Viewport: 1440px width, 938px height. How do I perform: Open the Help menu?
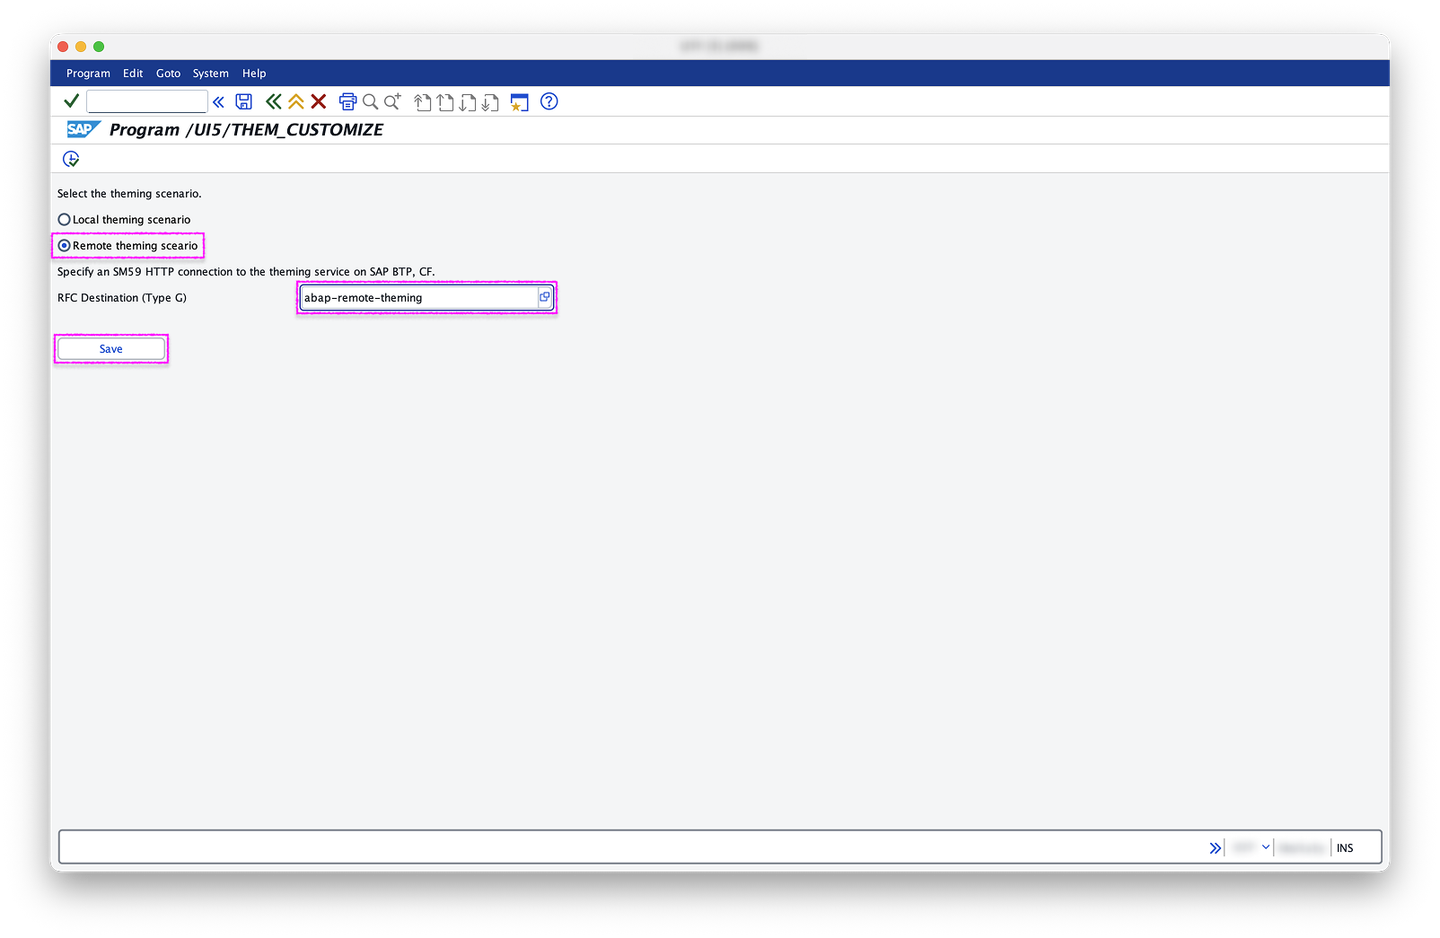point(254,73)
